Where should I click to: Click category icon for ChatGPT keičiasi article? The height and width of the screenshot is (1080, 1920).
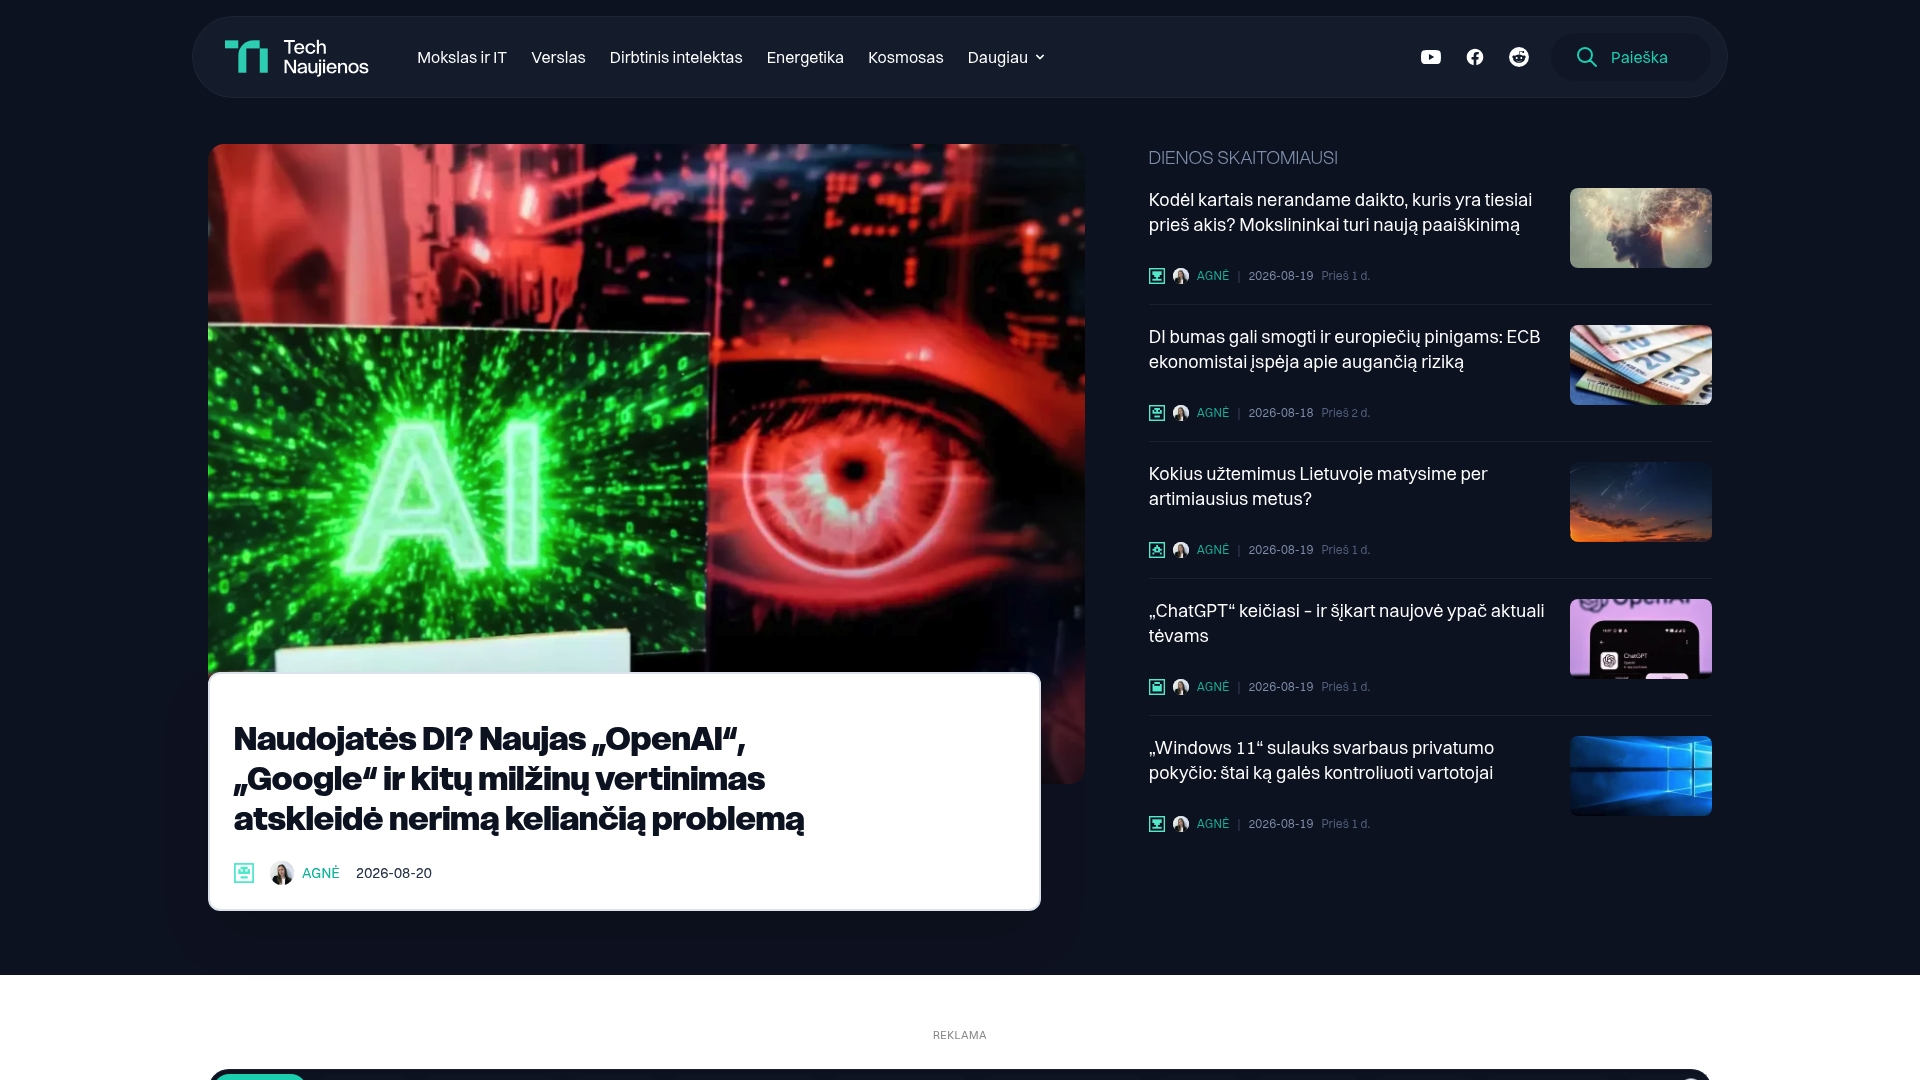pyautogui.click(x=1157, y=687)
